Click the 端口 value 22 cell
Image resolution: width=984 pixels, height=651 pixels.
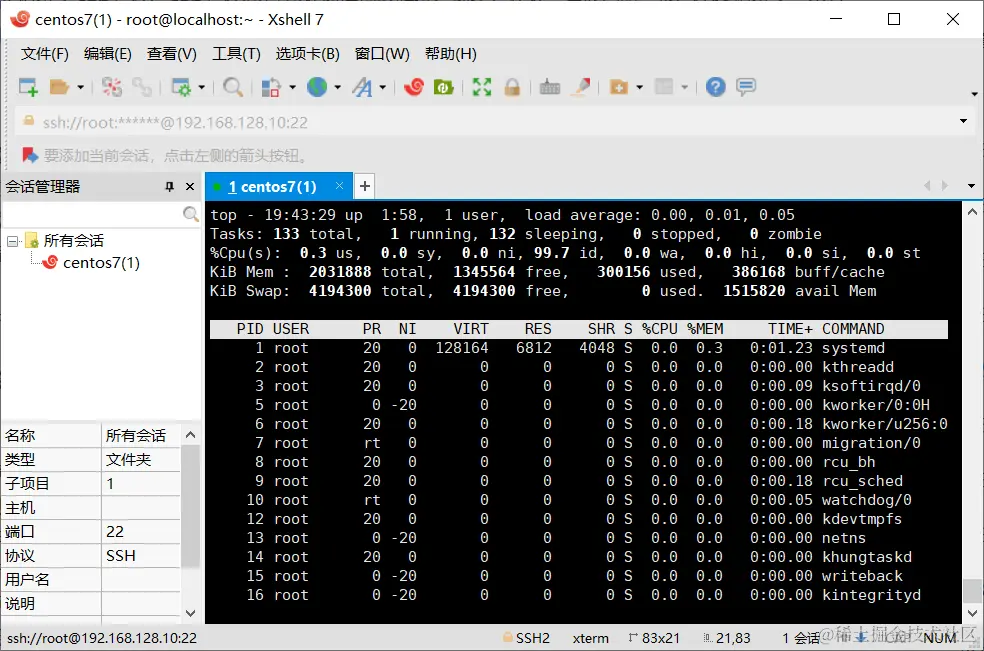[141, 532]
